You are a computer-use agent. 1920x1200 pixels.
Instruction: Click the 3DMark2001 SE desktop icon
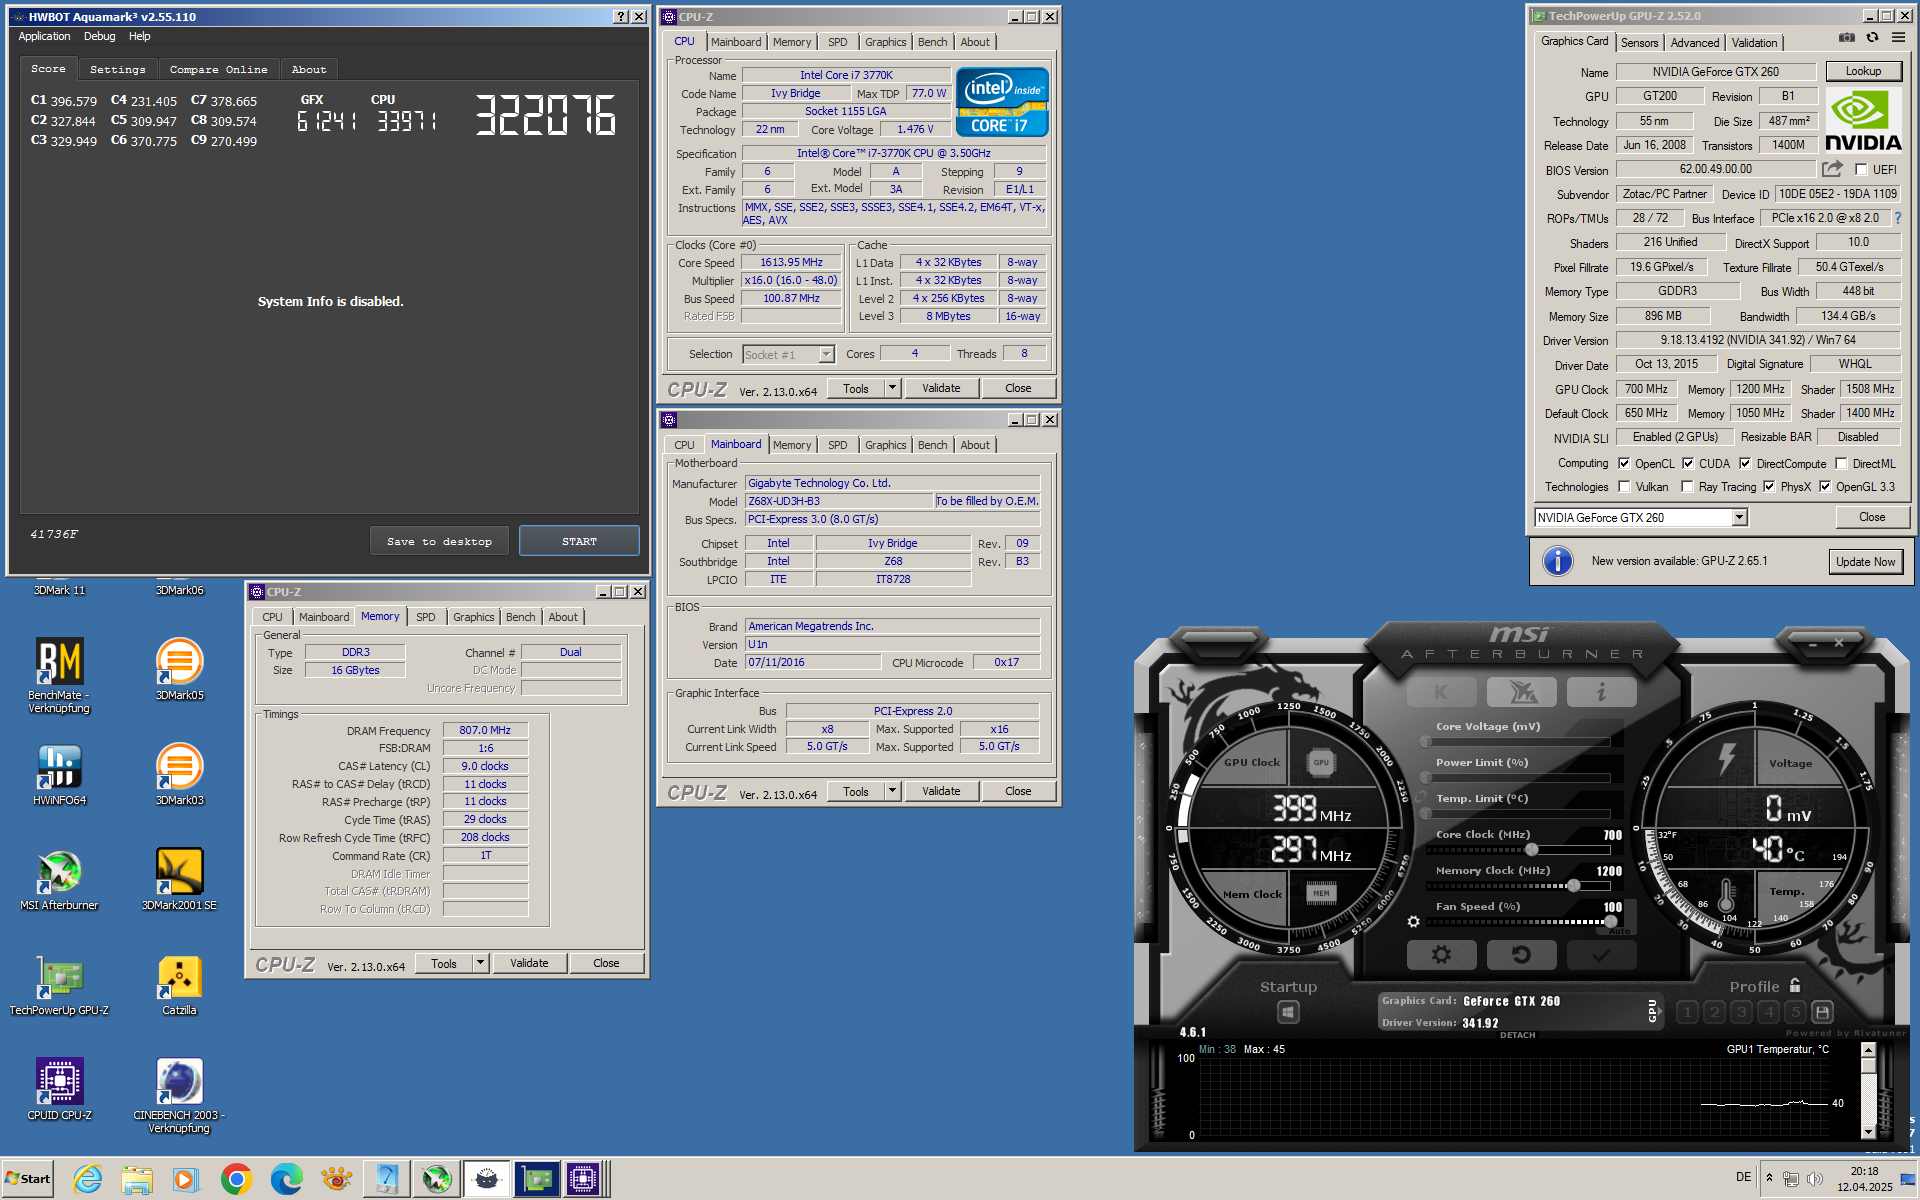(x=180, y=880)
